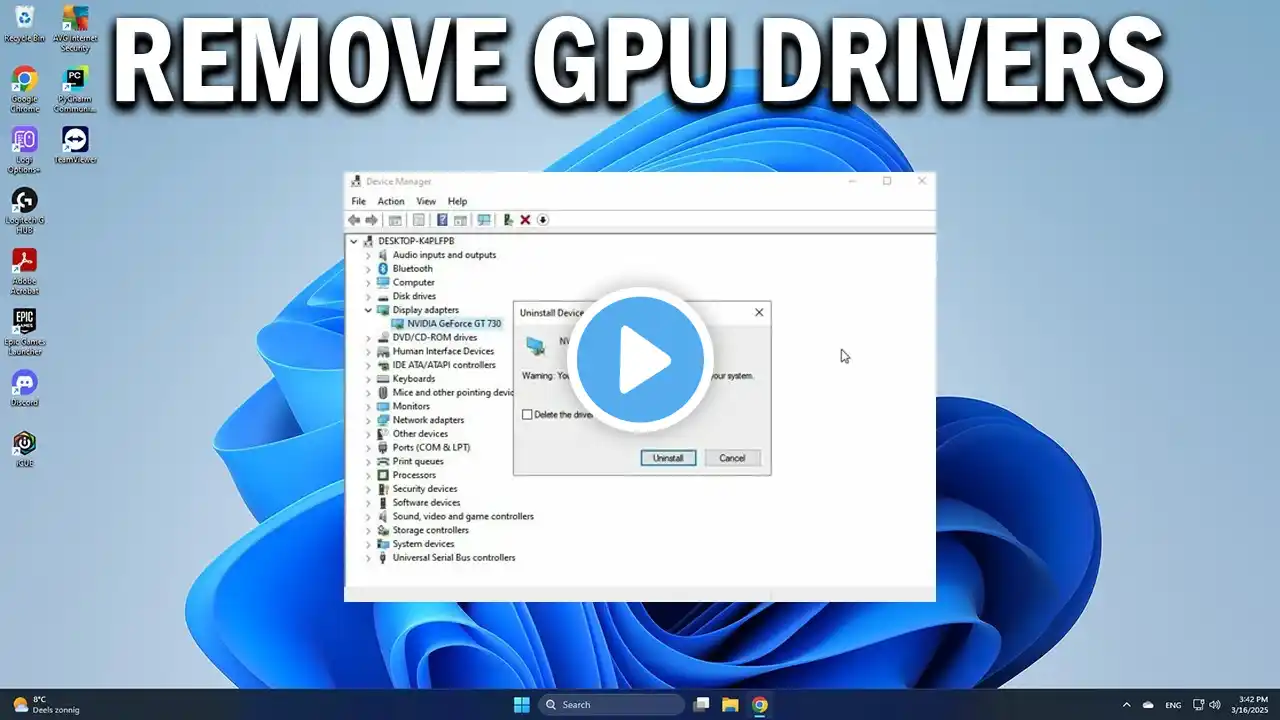Select the Logitech G HUB shortcut
The height and width of the screenshot is (720, 1280).
pos(24,211)
